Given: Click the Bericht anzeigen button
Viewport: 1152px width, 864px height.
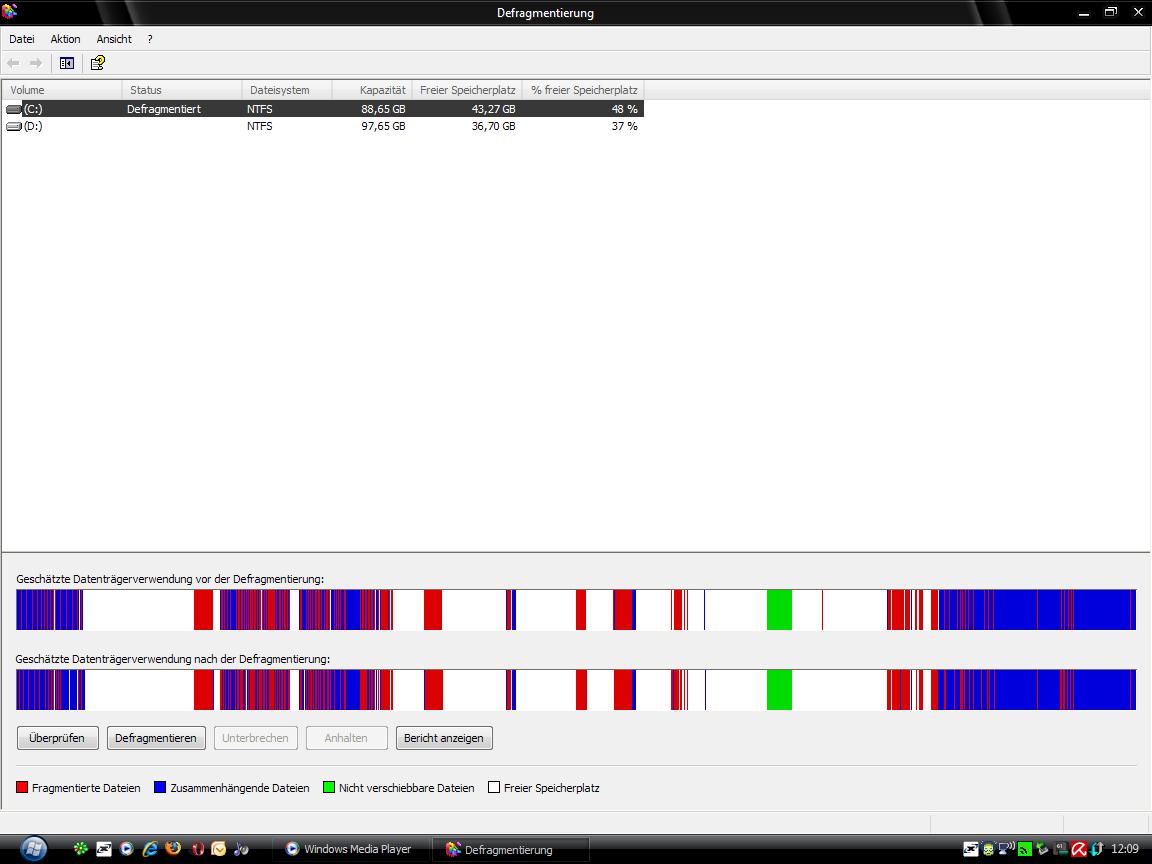Looking at the screenshot, I should (x=444, y=738).
